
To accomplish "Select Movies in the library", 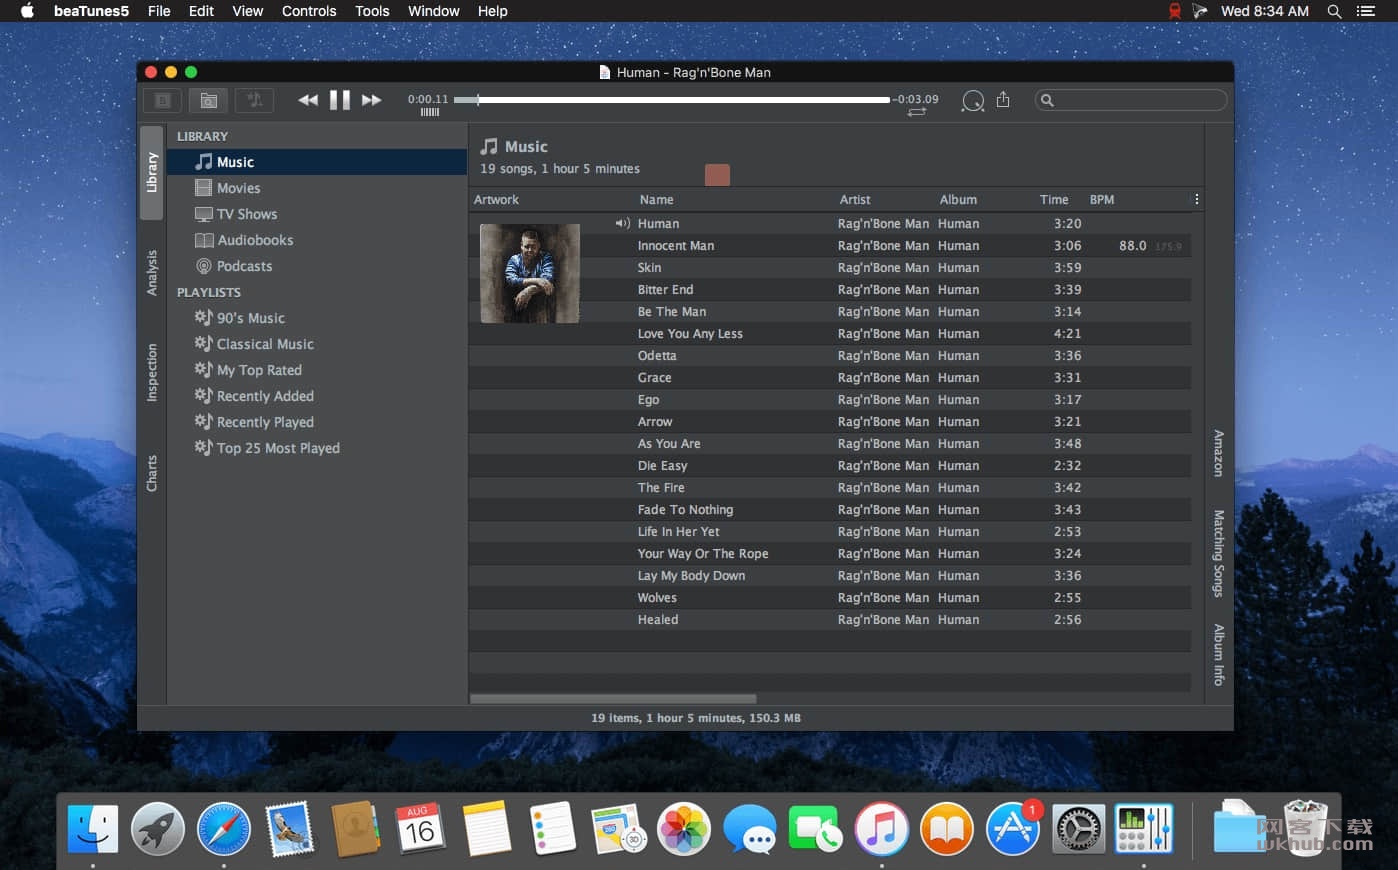I will (x=317, y=188).
